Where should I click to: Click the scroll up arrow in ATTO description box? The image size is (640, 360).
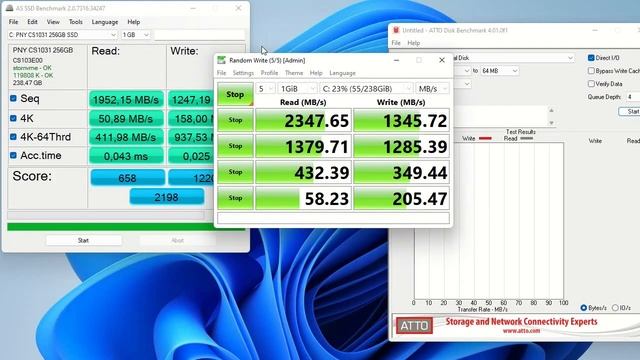coord(551,110)
